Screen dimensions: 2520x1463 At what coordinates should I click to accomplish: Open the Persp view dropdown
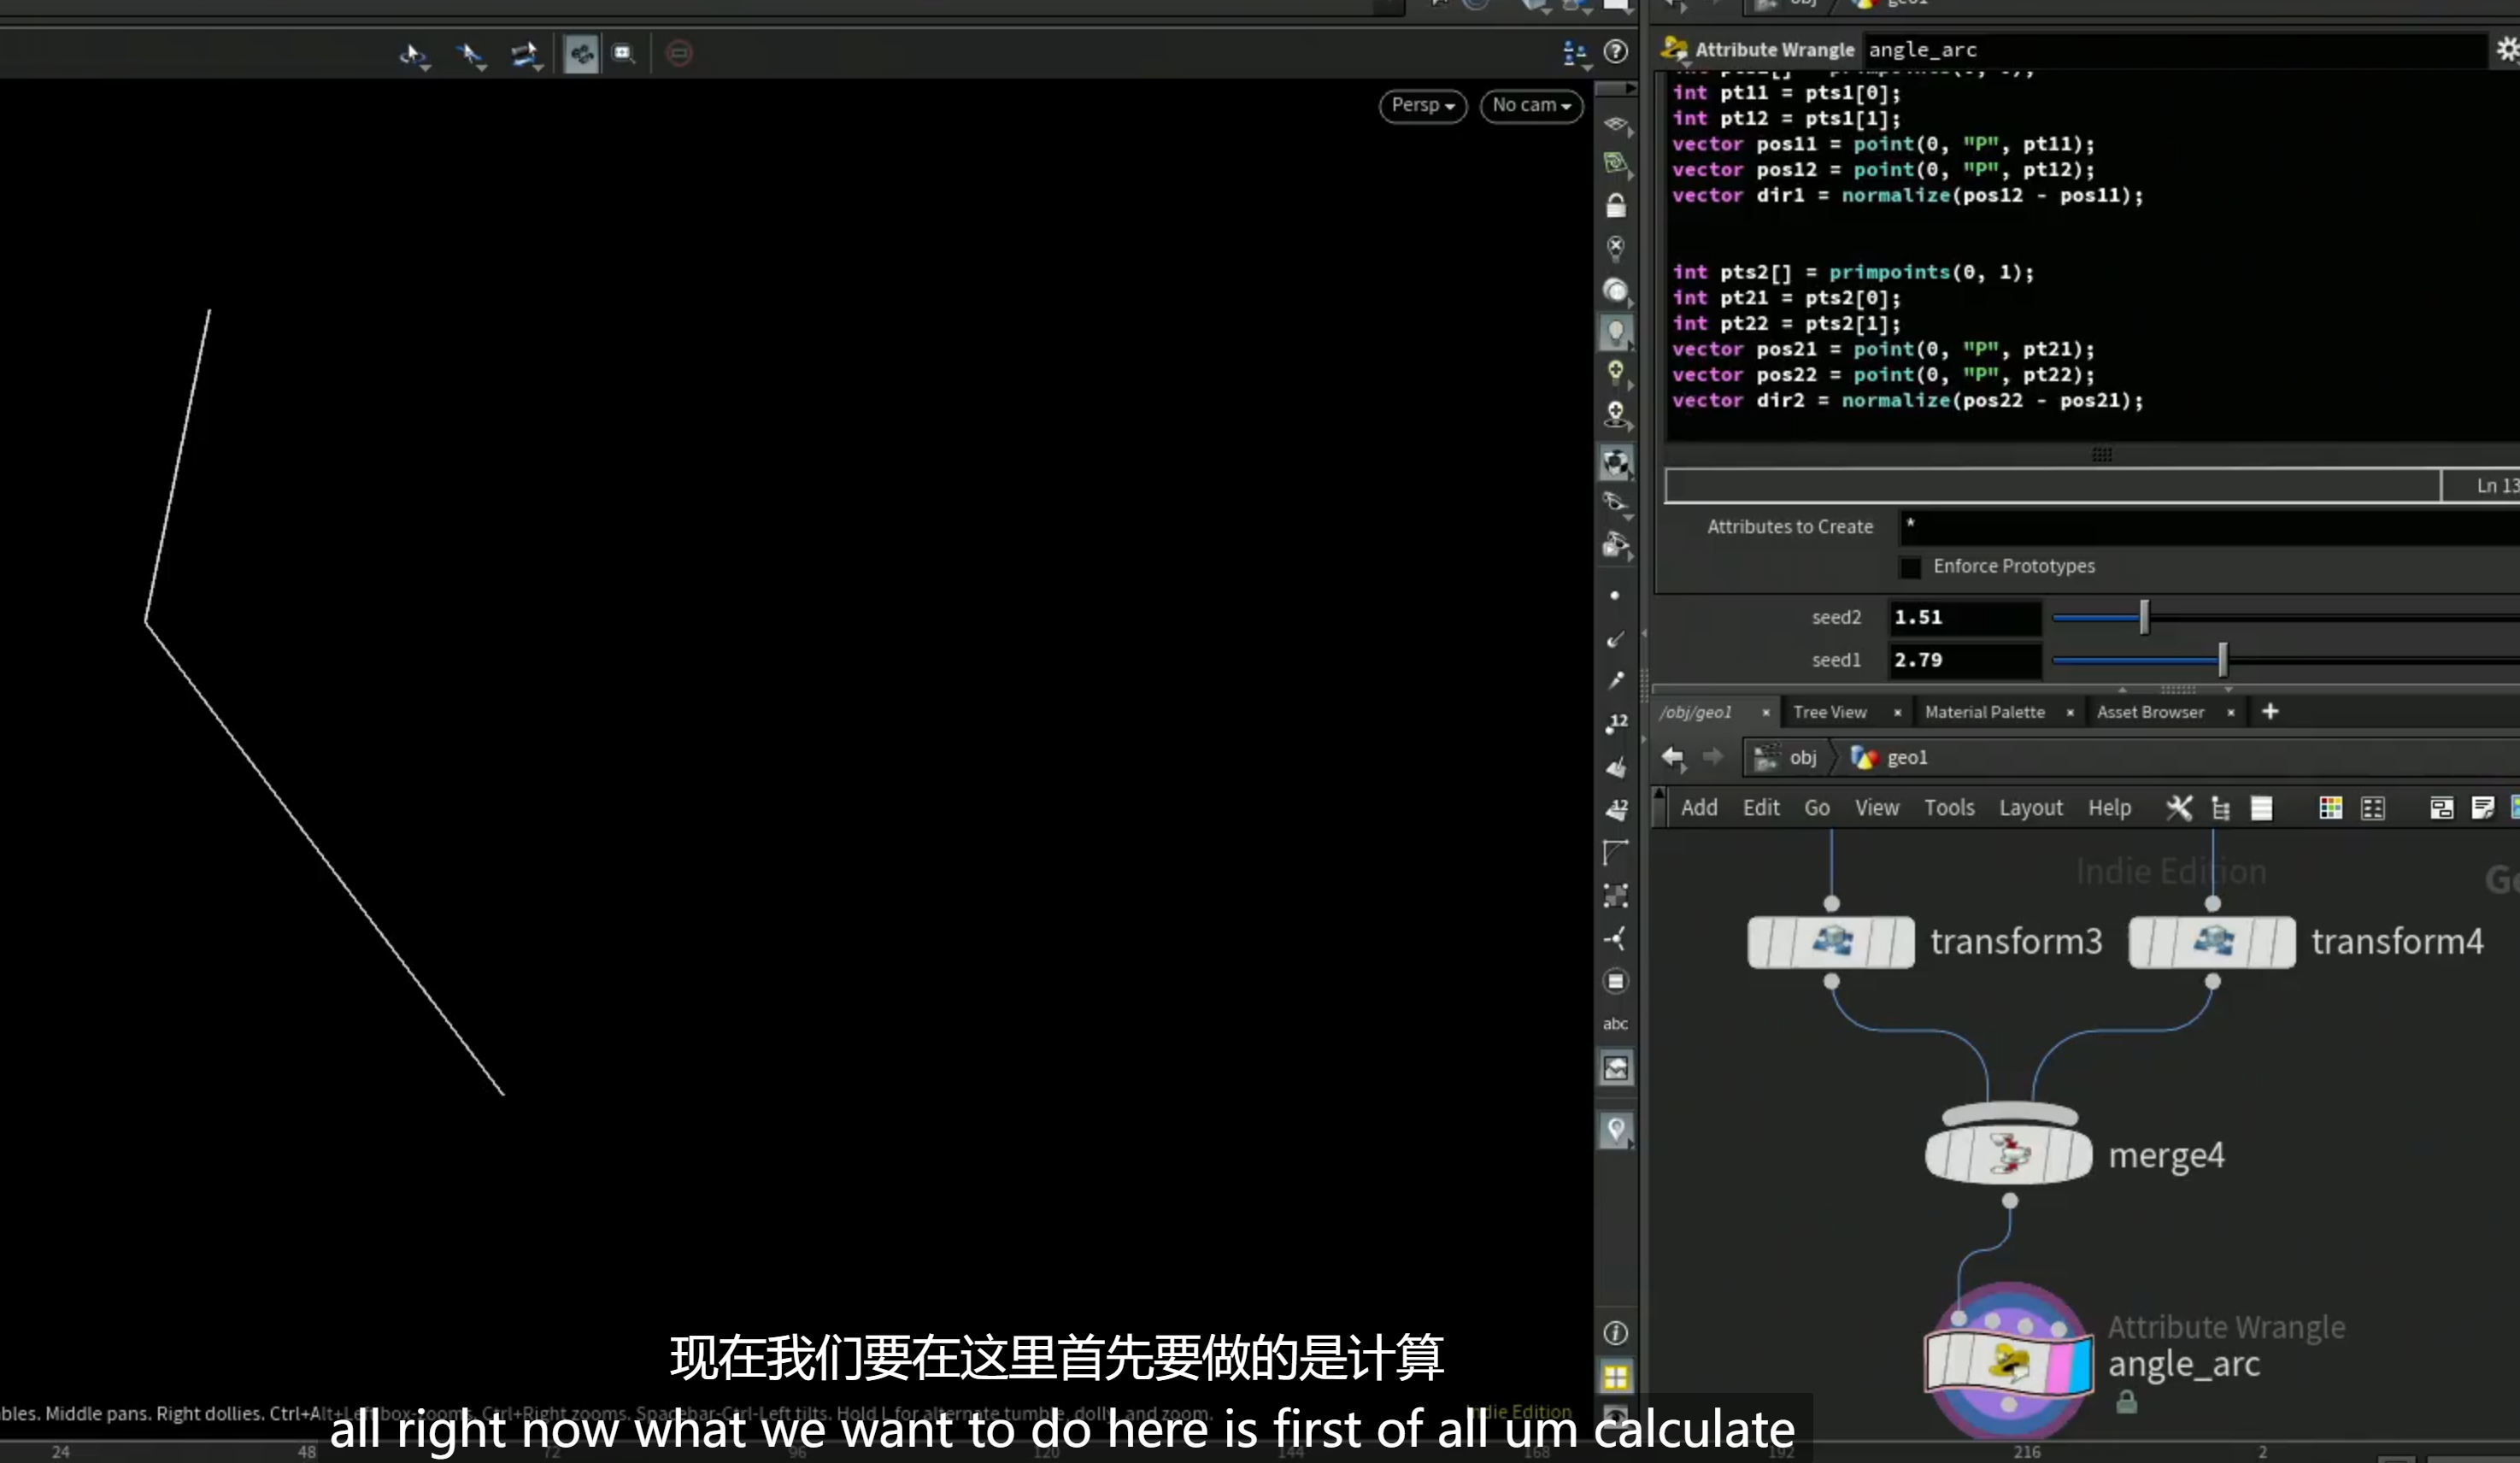(1422, 105)
